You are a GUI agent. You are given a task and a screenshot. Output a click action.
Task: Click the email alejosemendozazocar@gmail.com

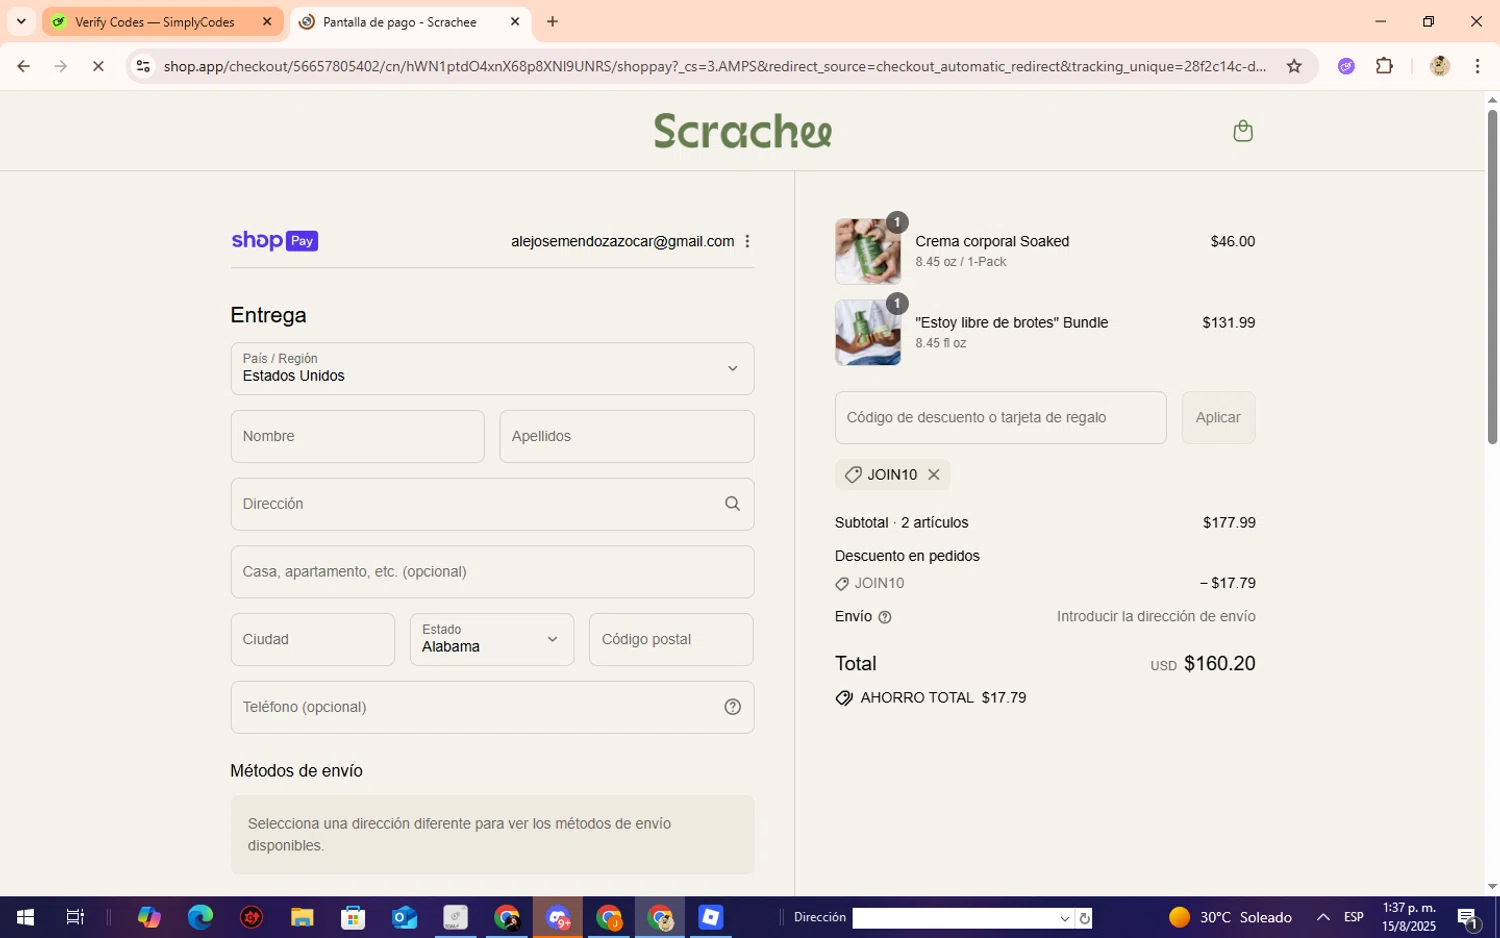[x=622, y=241]
